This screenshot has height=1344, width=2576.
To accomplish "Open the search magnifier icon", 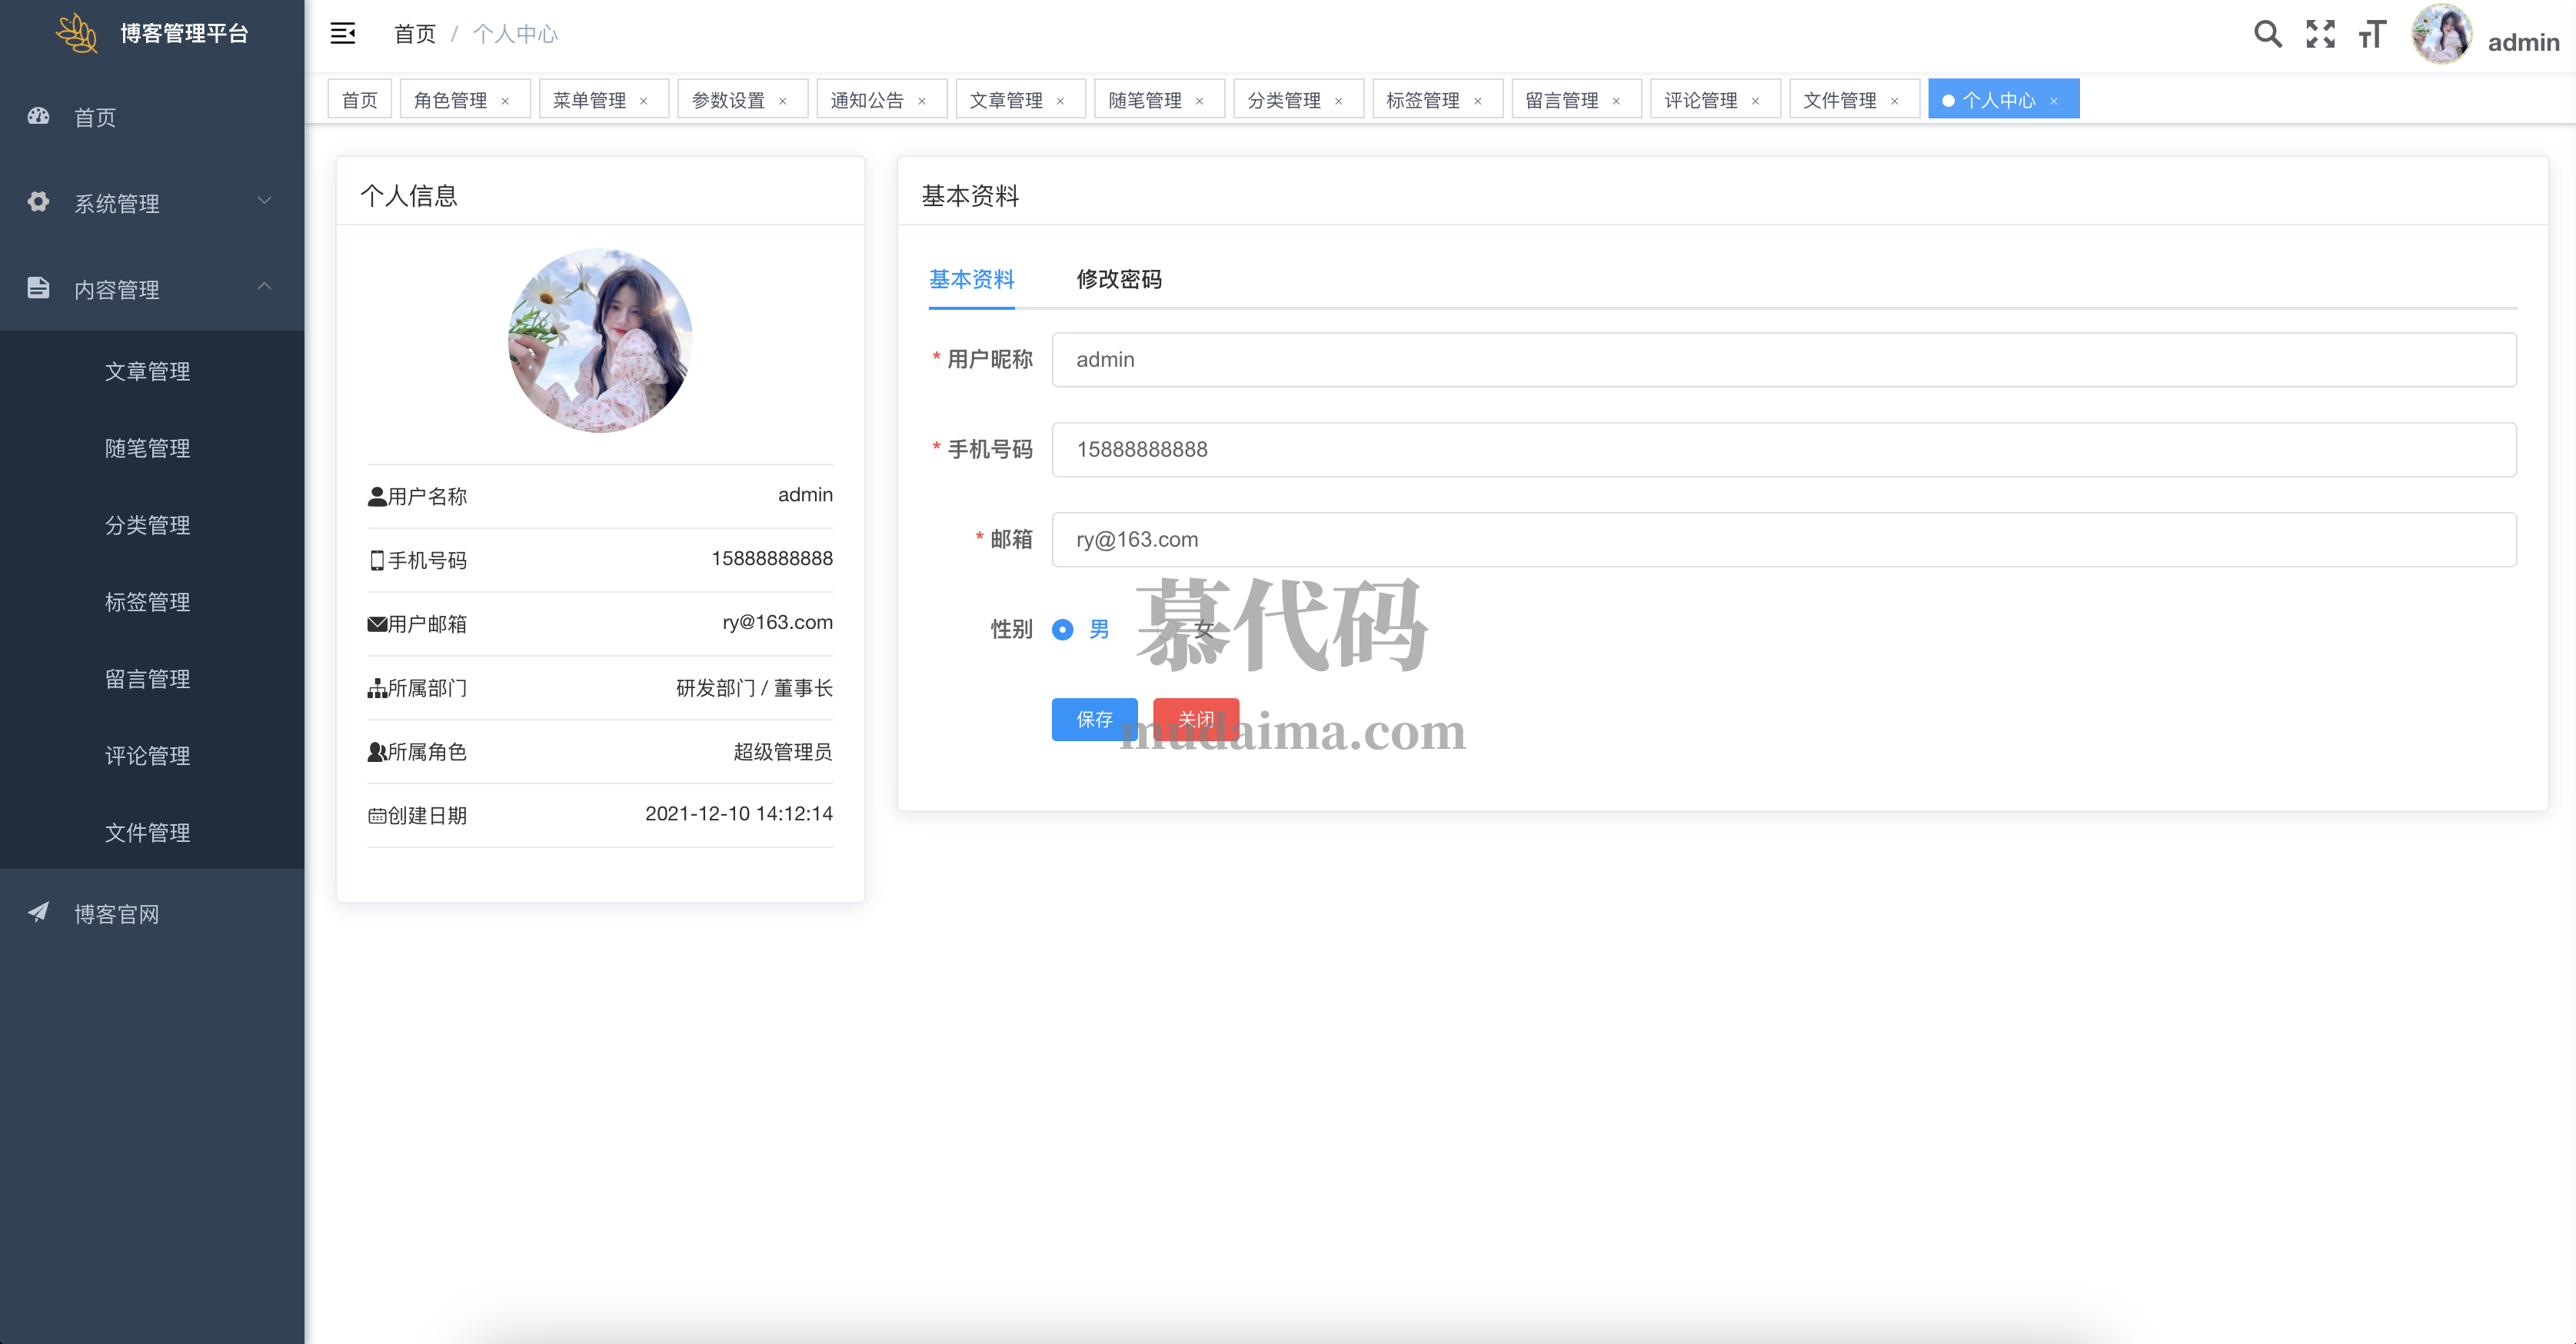I will 2267,34.
